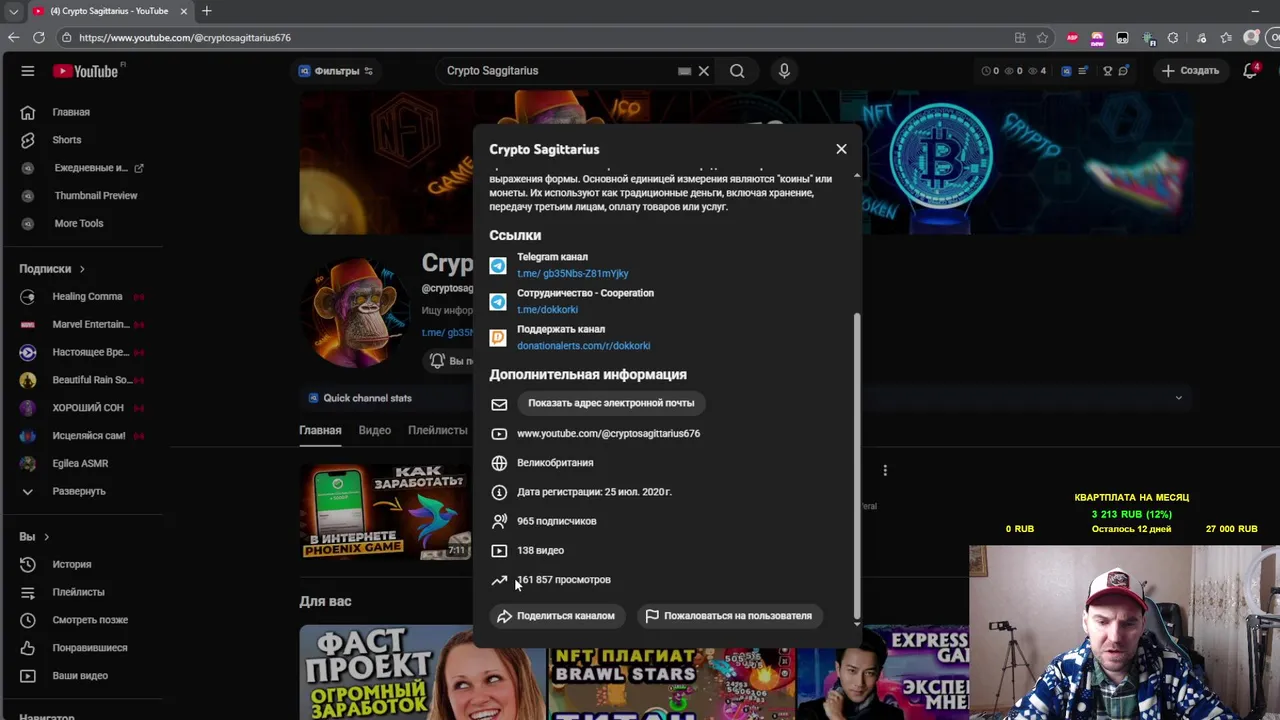Open the t.me/dokkorki link
Screen dimensions: 1280x720
(547, 310)
